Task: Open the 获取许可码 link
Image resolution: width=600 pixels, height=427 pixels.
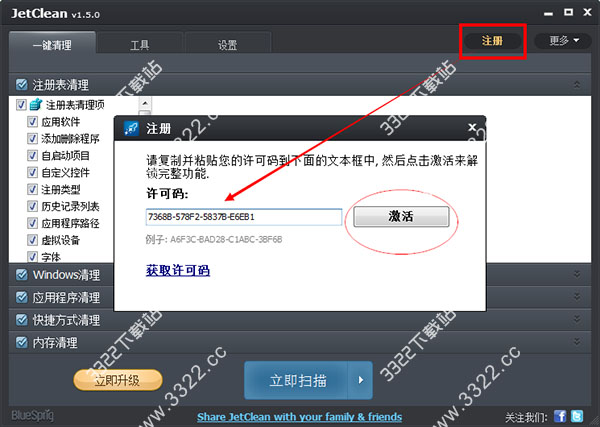Action: (x=178, y=270)
